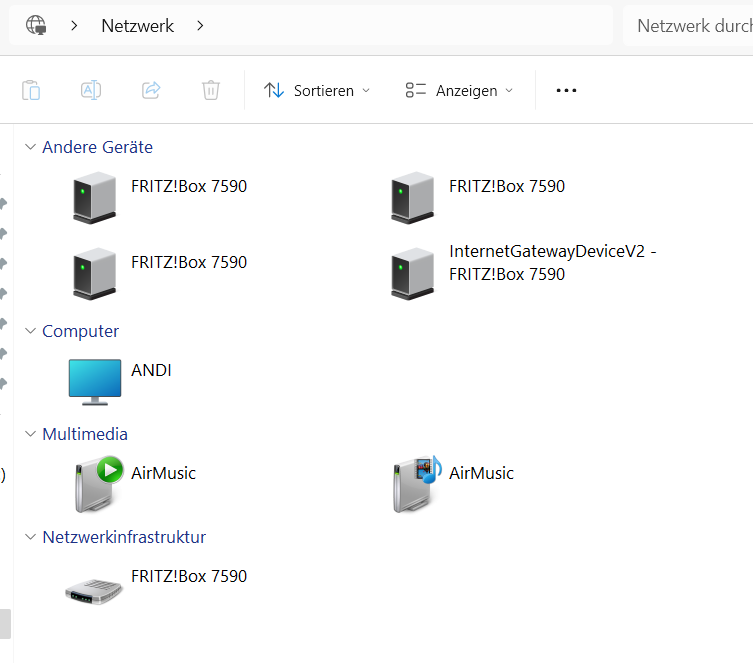Select the InternetGatewayDeviceV2 device icon
The height and width of the screenshot is (663, 753).
pos(413,274)
